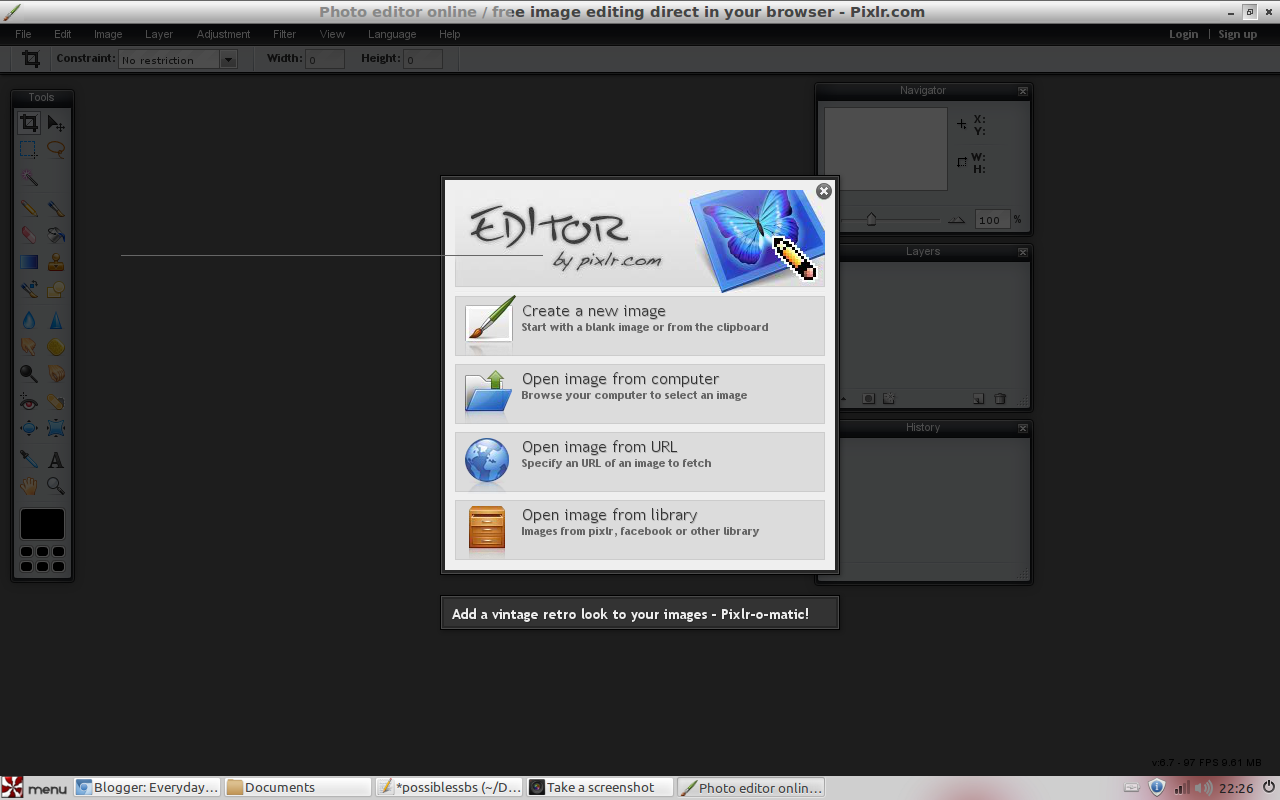The image size is (1280, 800).
Task: Select the Dodge tool
Action: pos(29,374)
